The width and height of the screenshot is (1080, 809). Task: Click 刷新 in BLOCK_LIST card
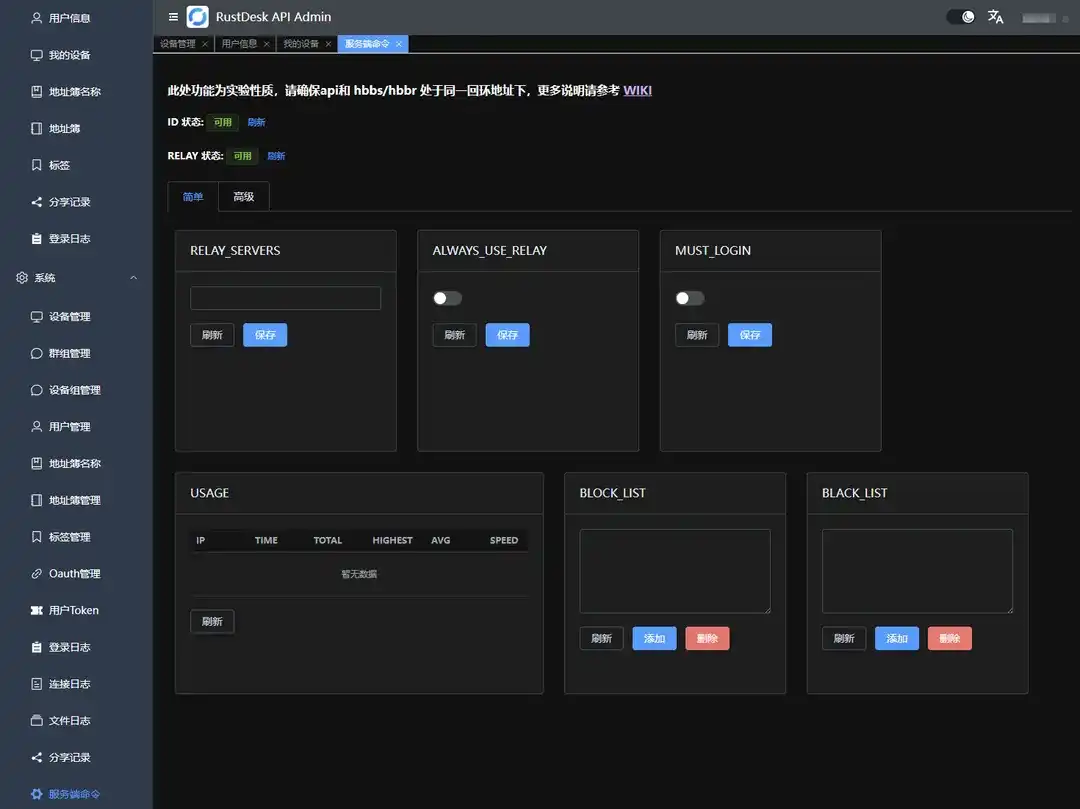(x=601, y=639)
